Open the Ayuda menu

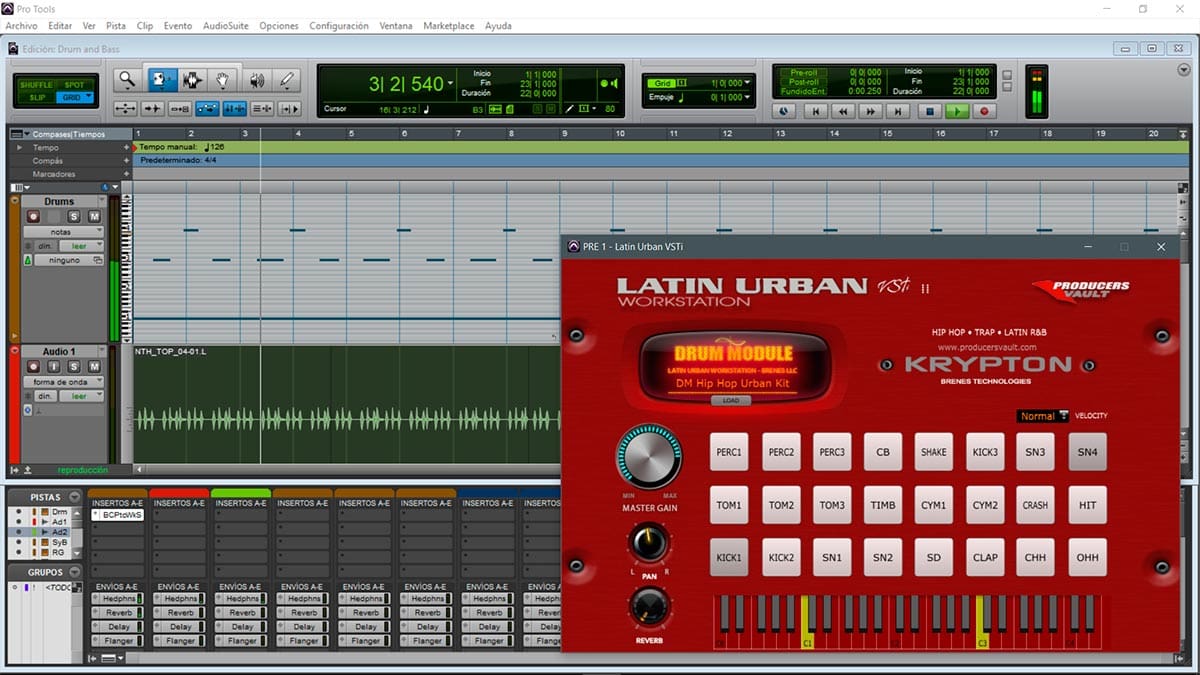(x=498, y=26)
